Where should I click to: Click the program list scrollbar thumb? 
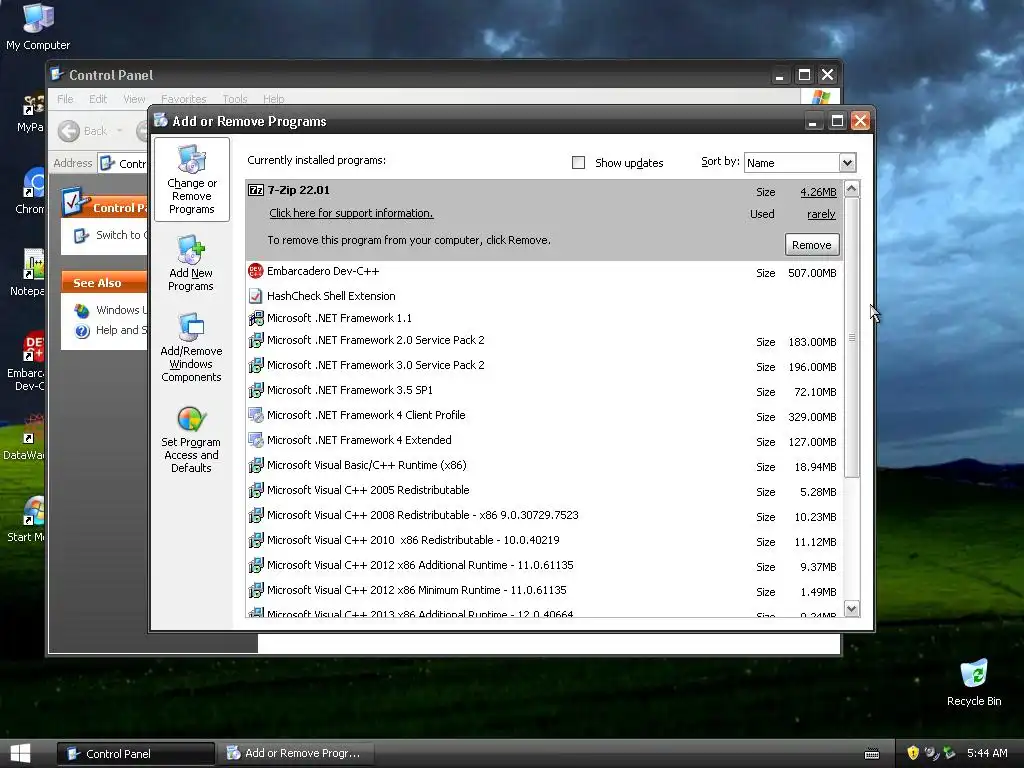pos(852,337)
